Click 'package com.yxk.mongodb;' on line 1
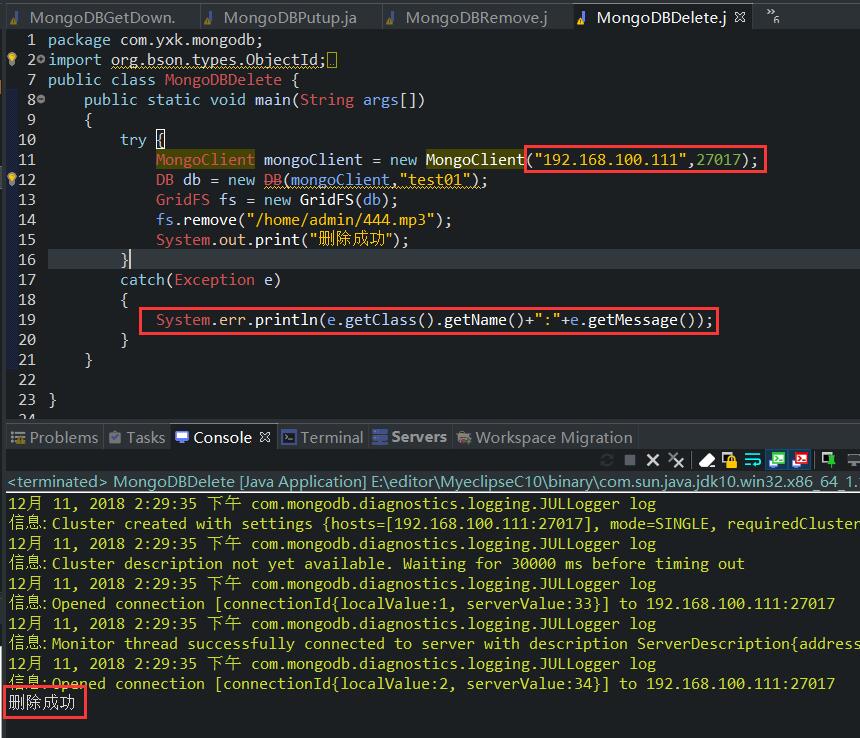Image resolution: width=860 pixels, height=738 pixels. pyautogui.click(x=155, y=40)
